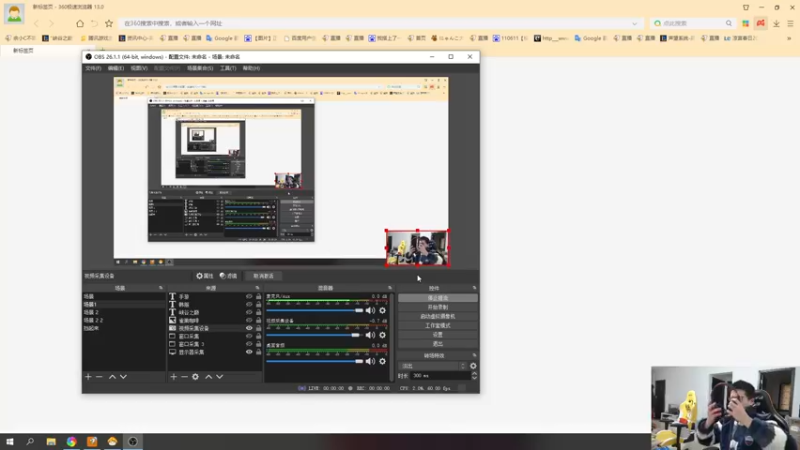Expand browser address bar dropdown chevron

(x=635, y=23)
